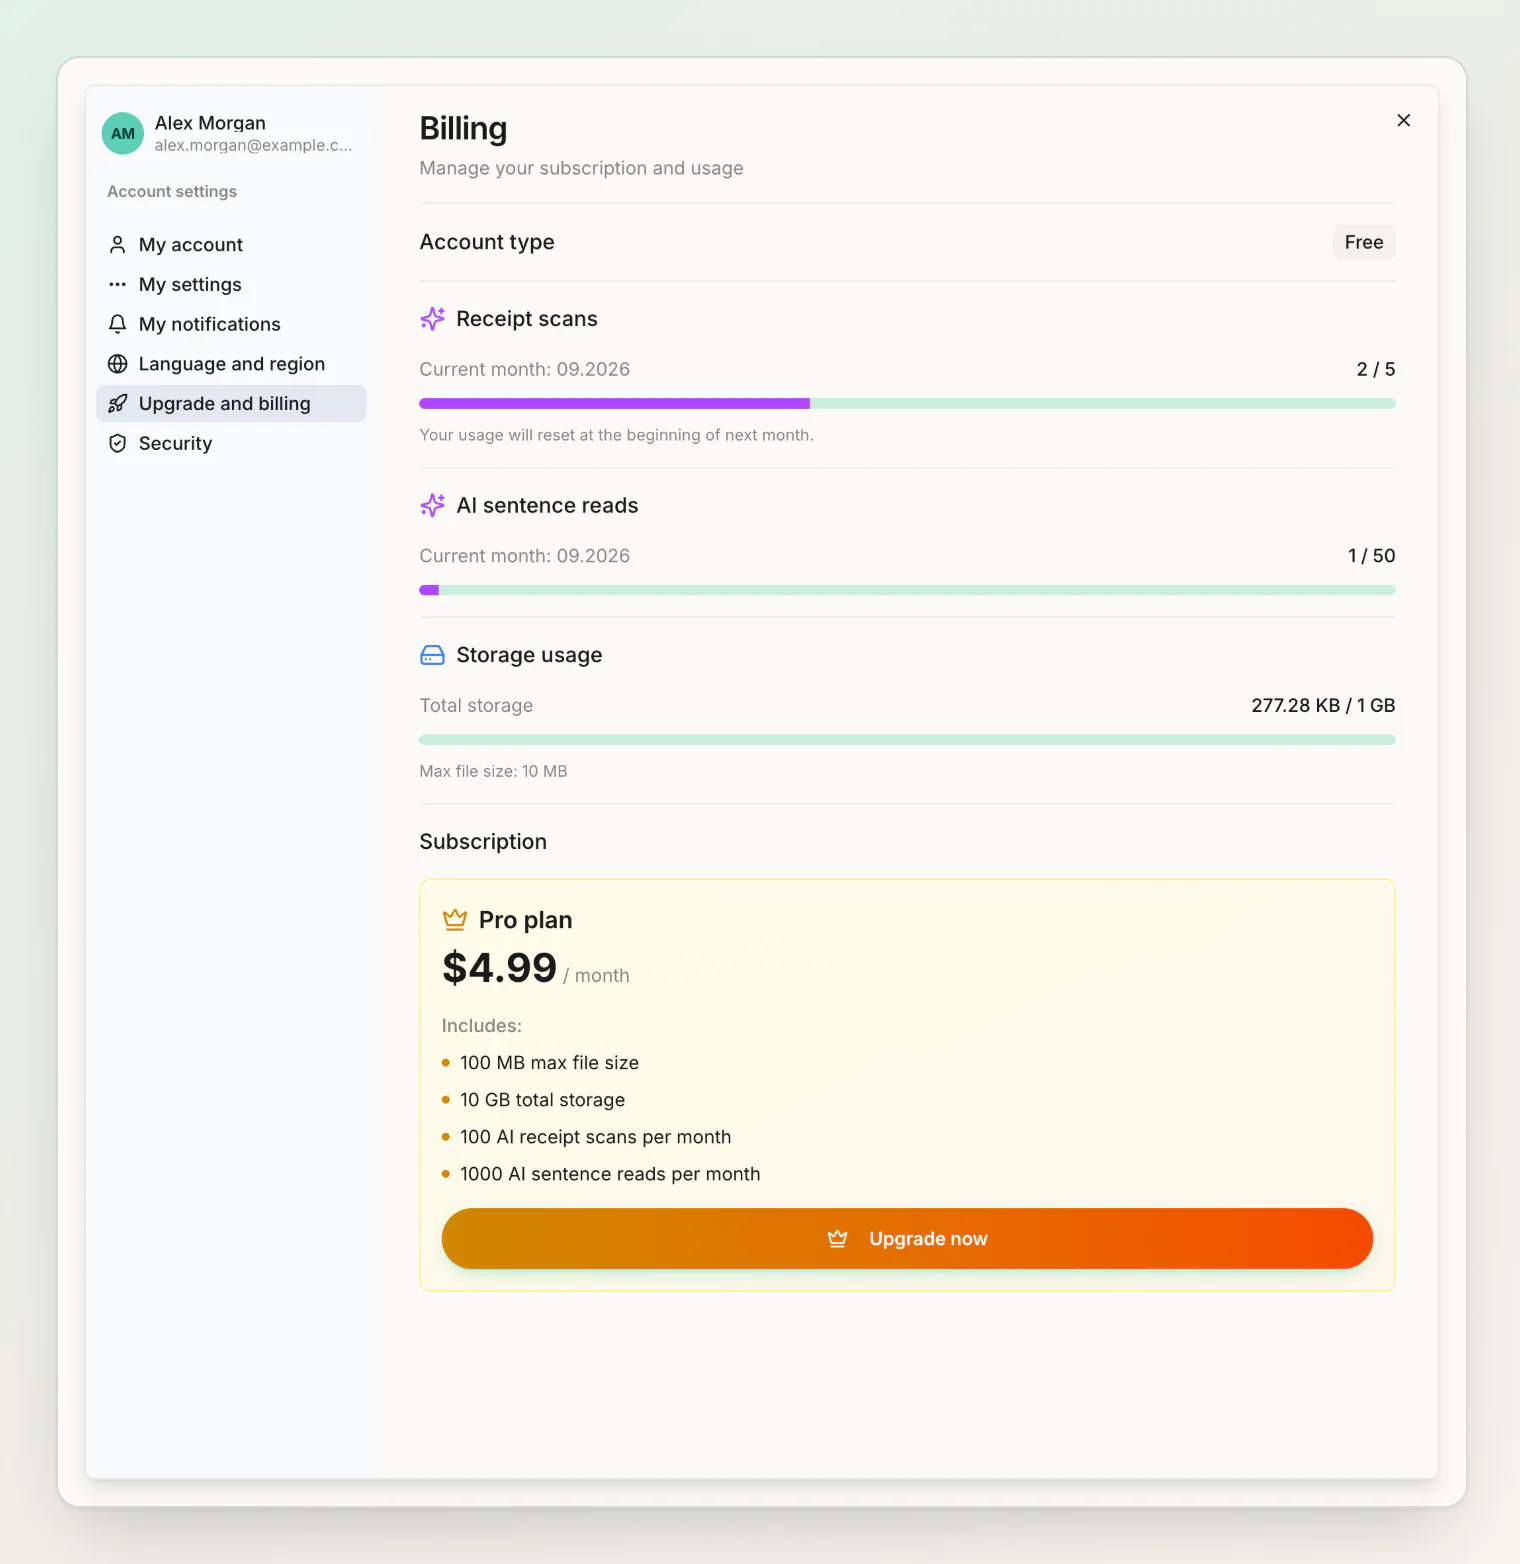The width and height of the screenshot is (1520, 1564).
Task: Select Language and region
Action: pyautogui.click(x=231, y=364)
